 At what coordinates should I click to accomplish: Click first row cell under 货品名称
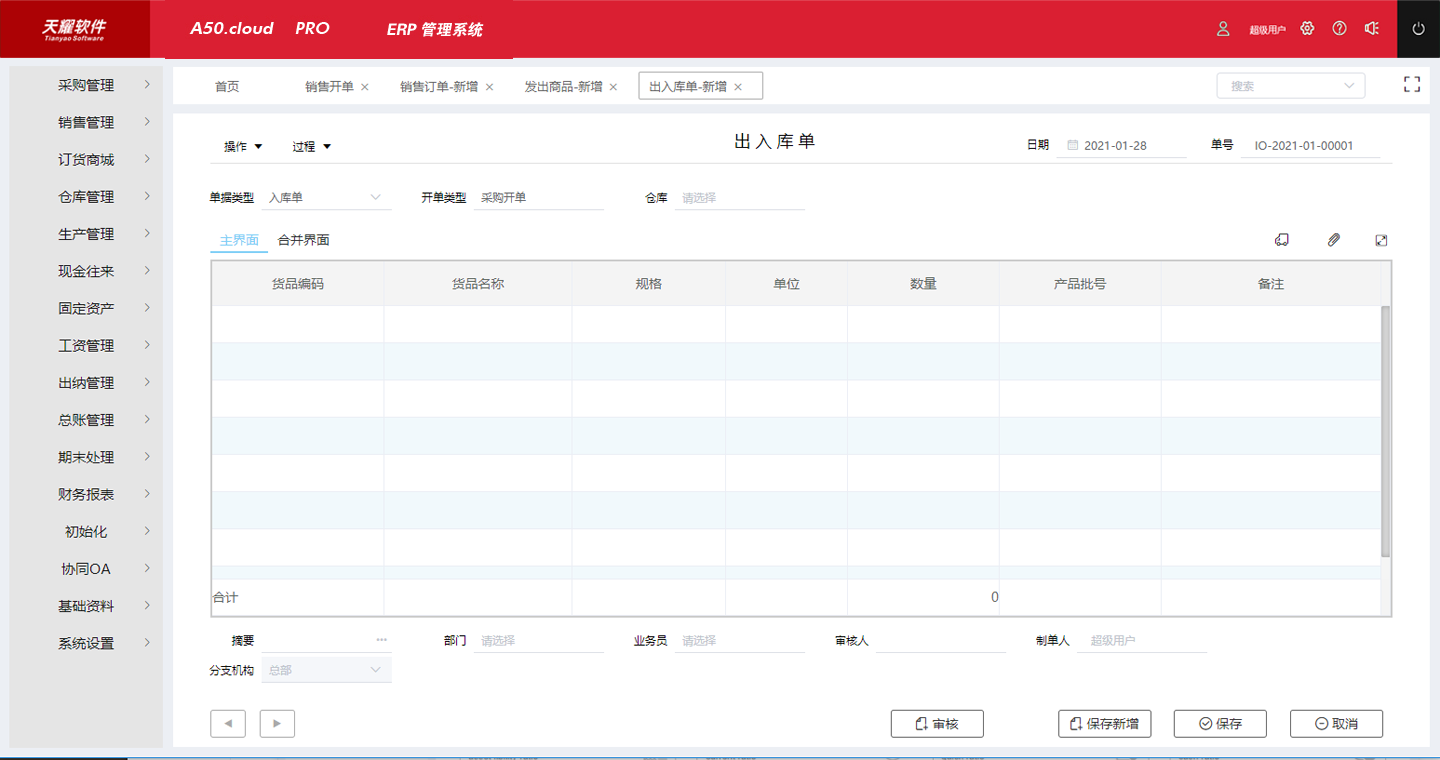coord(478,324)
